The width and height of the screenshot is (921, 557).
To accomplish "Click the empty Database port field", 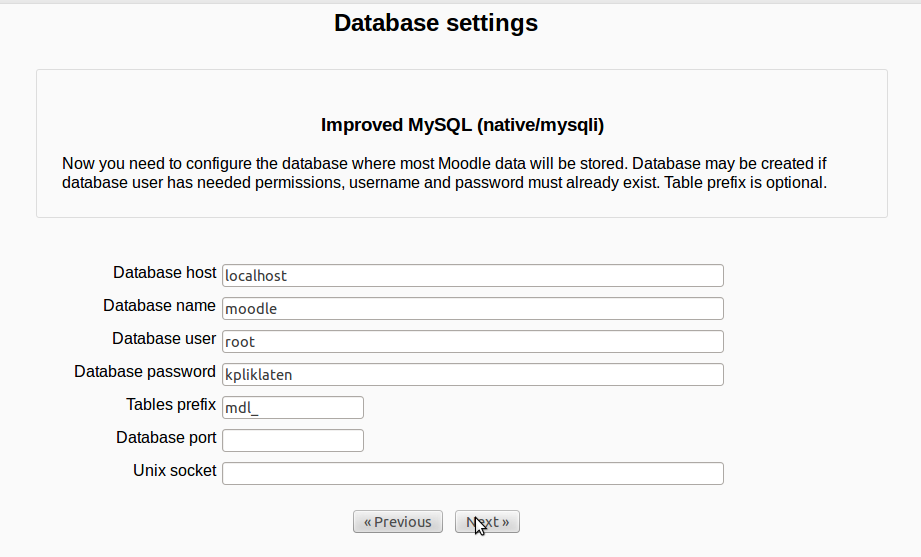I will [293, 440].
